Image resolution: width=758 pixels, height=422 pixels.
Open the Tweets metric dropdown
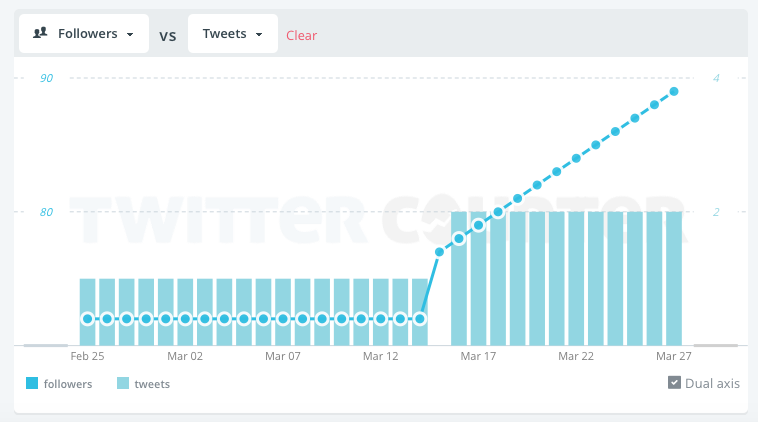[x=232, y=34]
